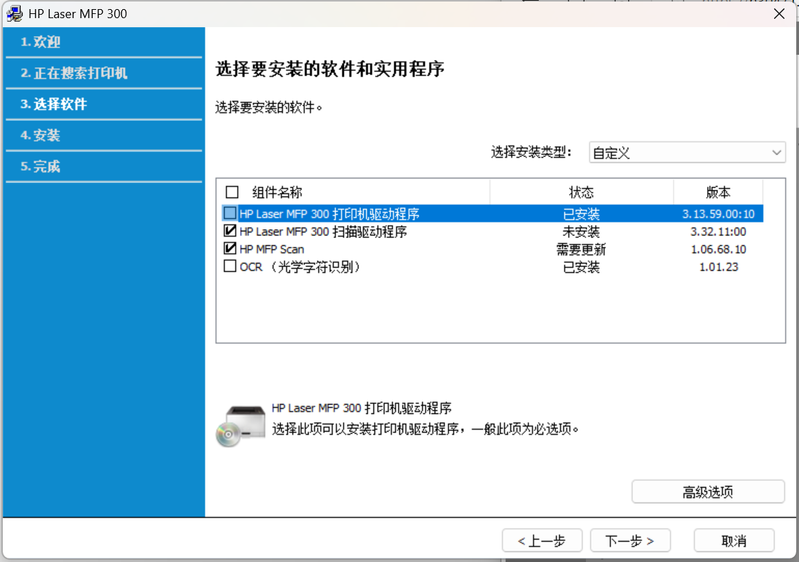Select the 4. 安装 step
Image resolution: width=799 pixels, height=562 pixels.
click(x=41, y=135)
